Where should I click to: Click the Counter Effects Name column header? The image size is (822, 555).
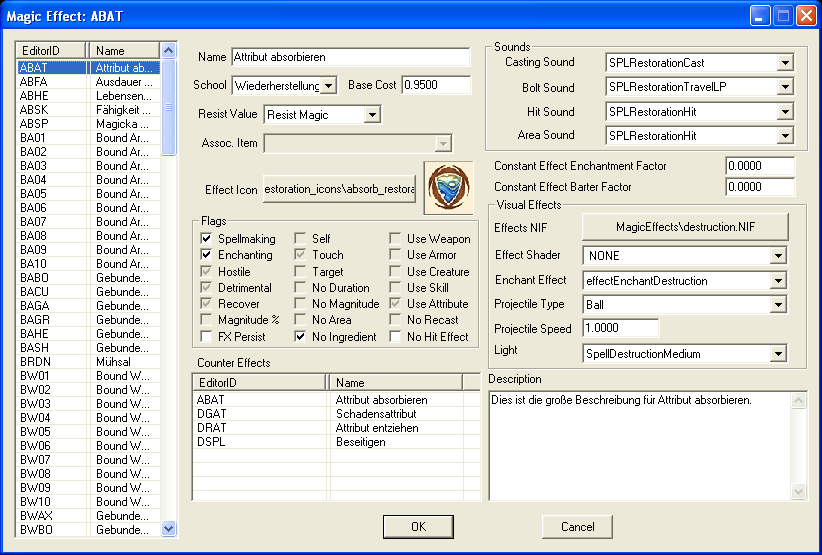coord(396,383)
